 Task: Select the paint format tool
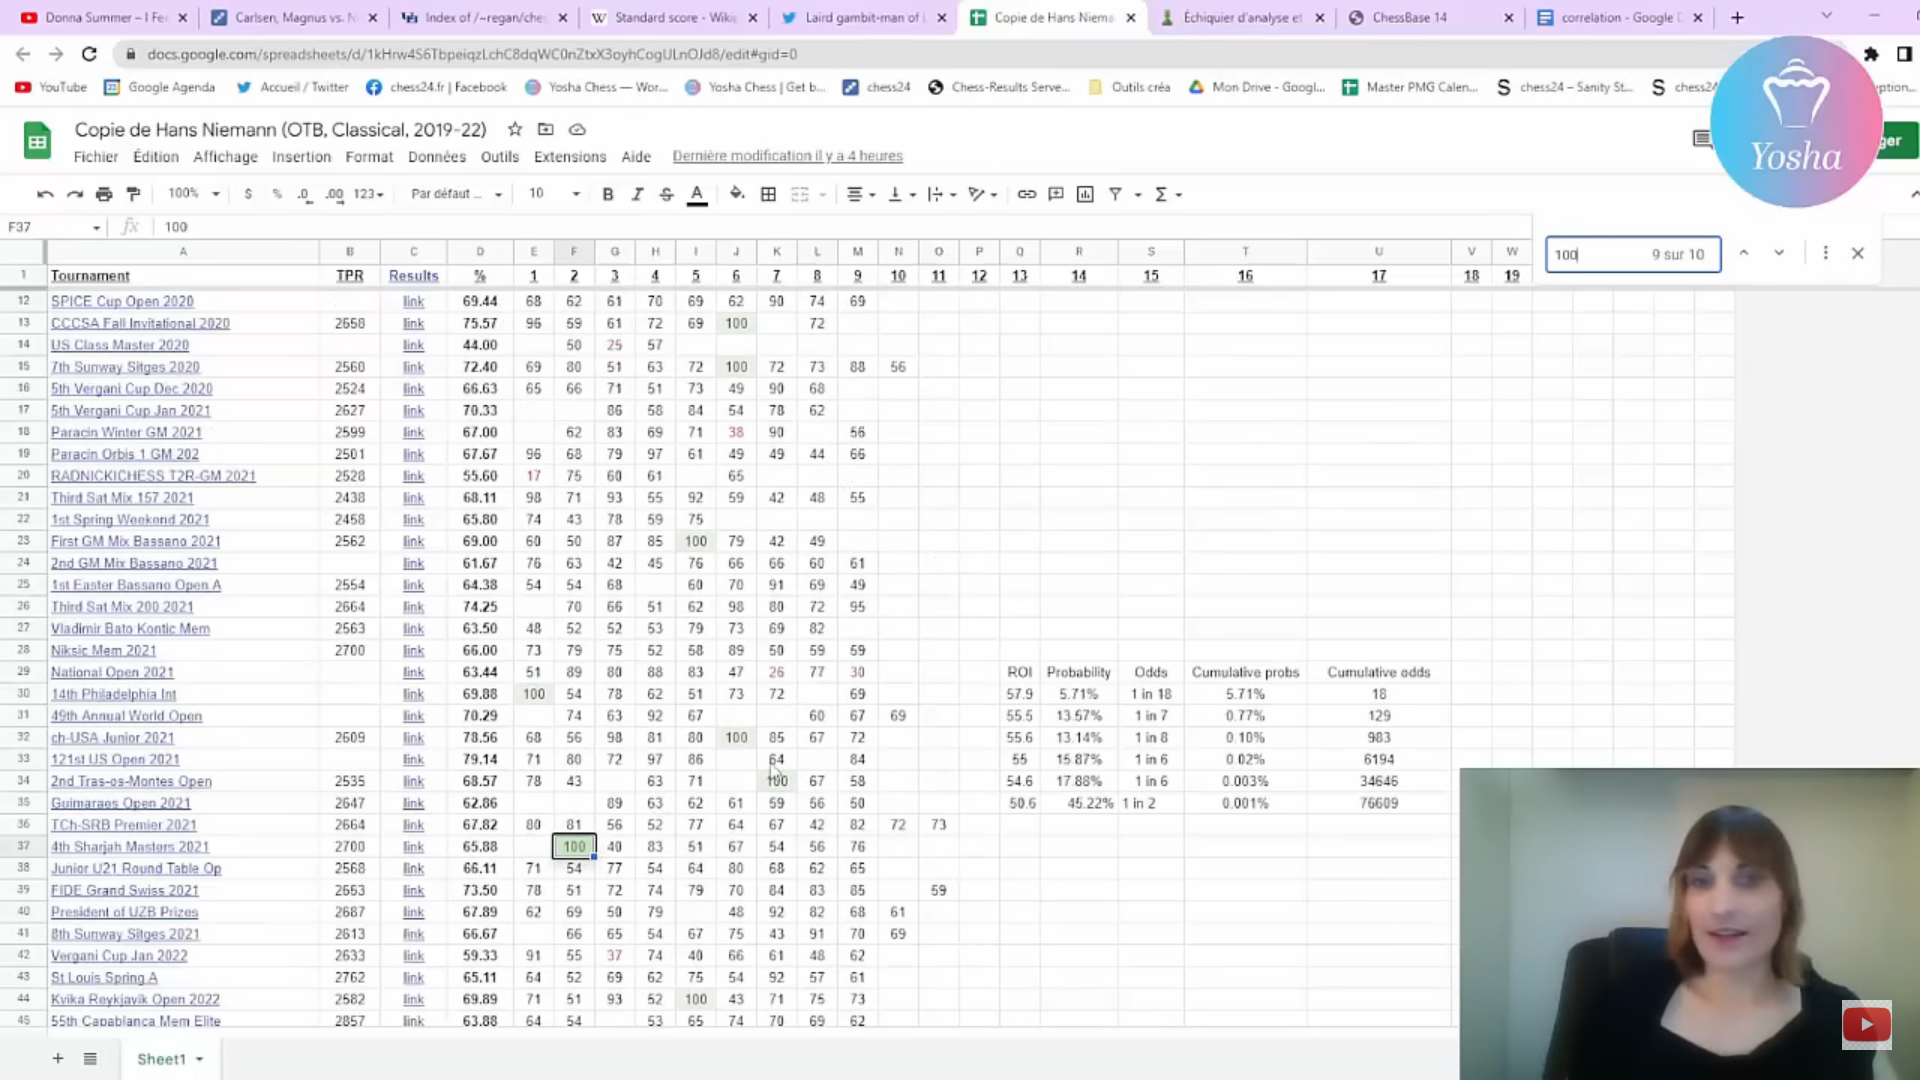[133, 194]
